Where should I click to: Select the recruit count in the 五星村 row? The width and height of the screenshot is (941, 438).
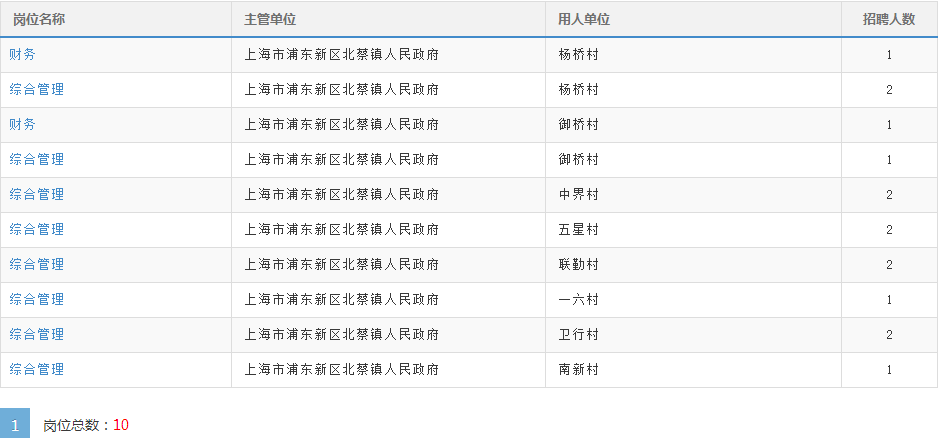click(889, 230)
